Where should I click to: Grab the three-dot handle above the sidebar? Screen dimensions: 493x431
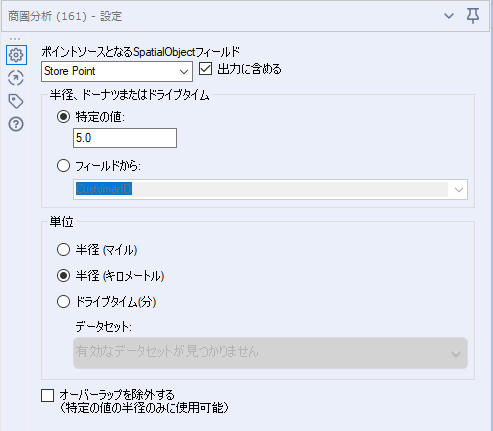tap(15, 39)
